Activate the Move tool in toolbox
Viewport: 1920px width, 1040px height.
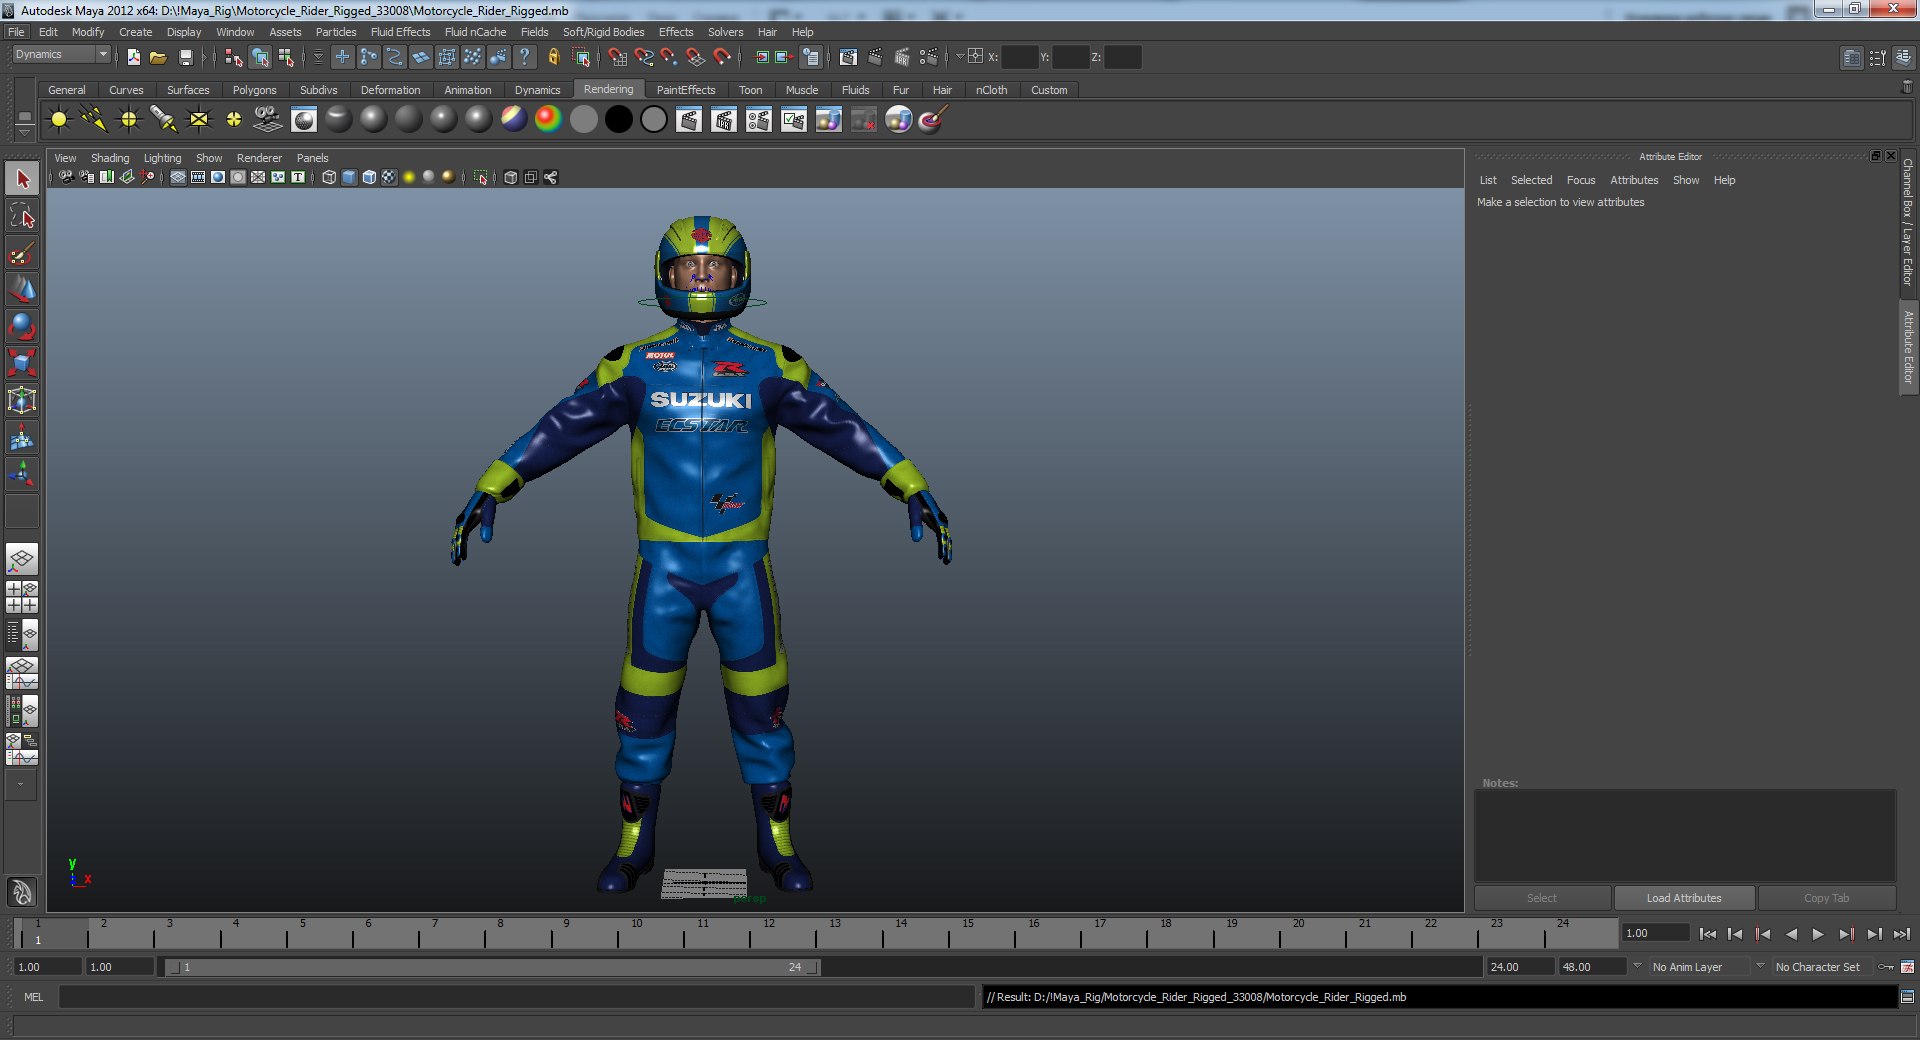click(22, 289)
